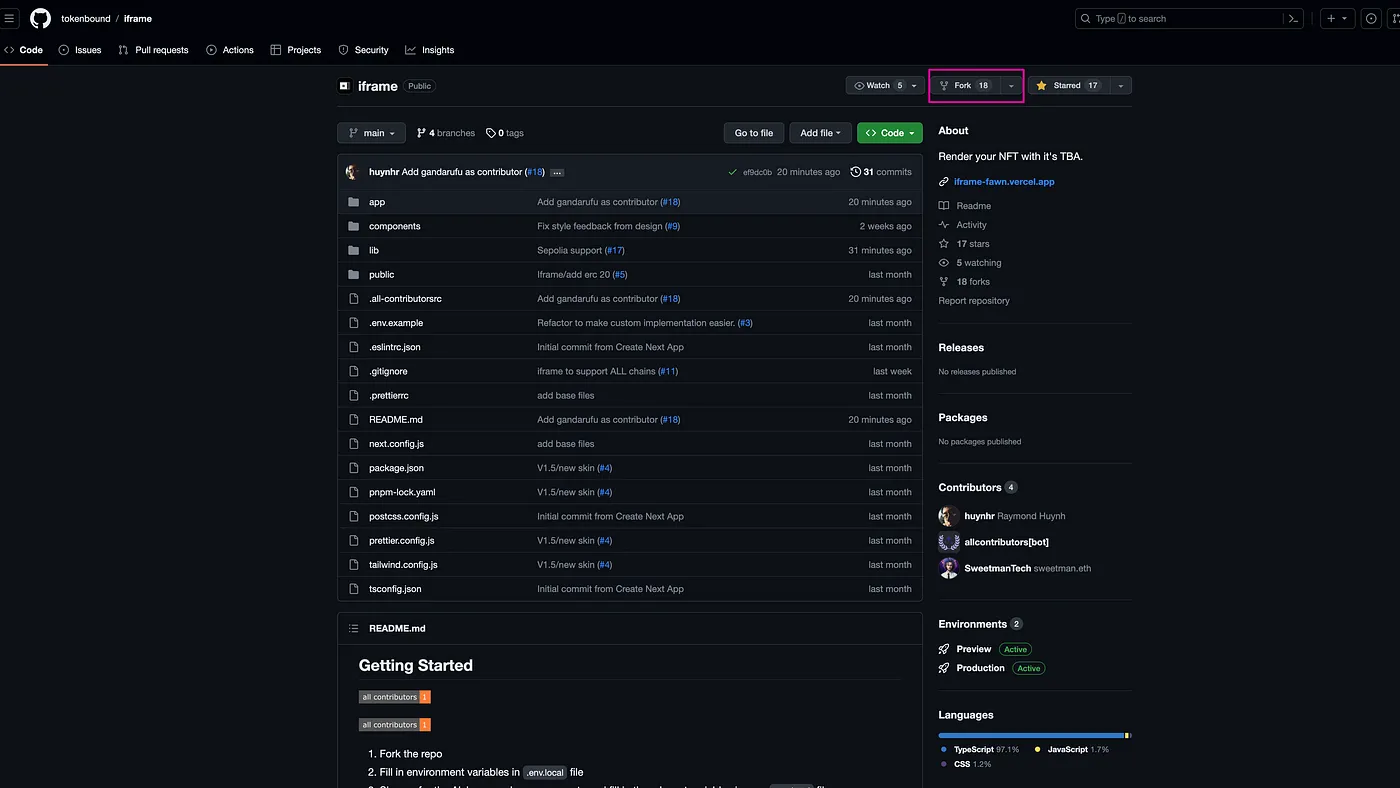
Task: Click the file icon beside .env.example
Action: tap(353, 323)
